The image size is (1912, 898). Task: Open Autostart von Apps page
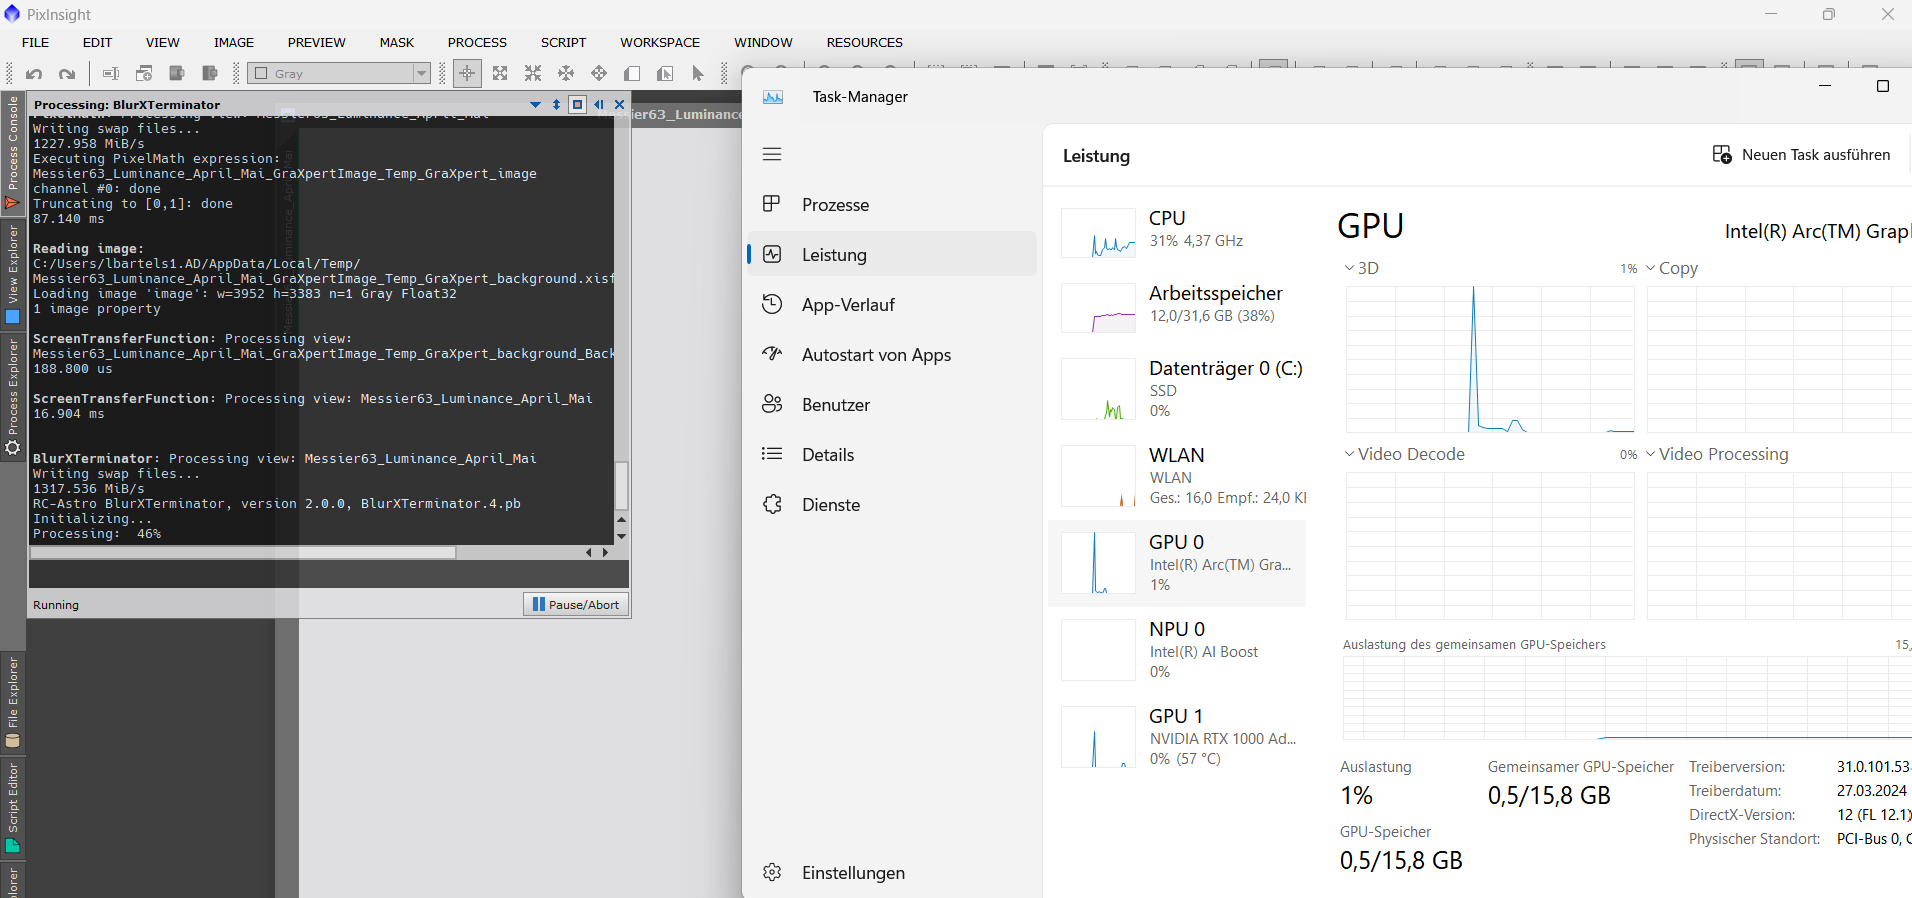pos(892,355)
